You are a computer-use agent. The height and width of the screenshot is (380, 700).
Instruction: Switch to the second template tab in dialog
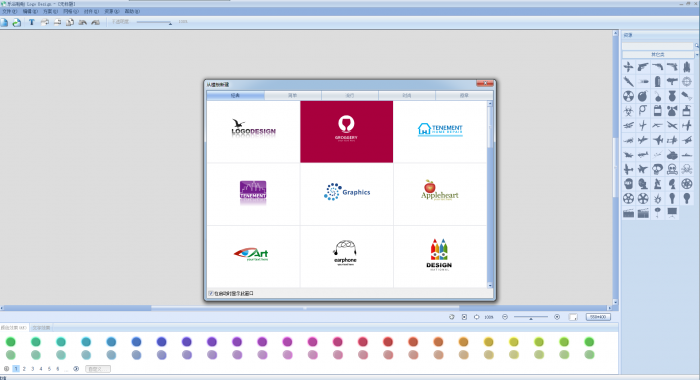(292, 96)
